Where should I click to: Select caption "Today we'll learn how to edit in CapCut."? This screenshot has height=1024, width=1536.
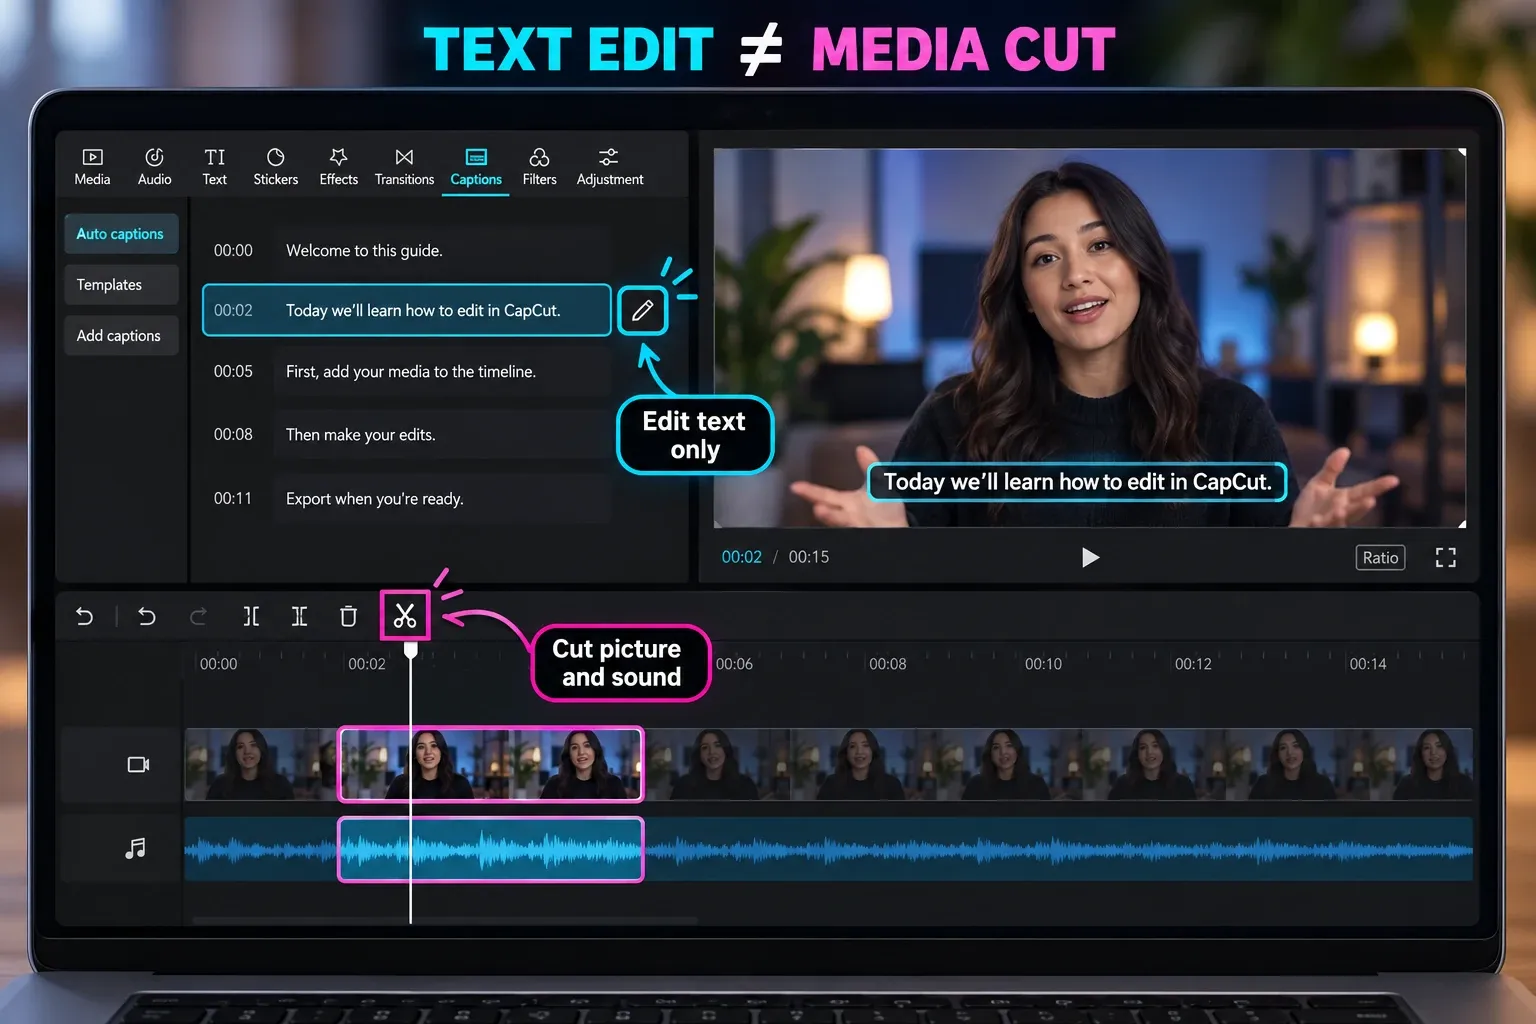(x=407, y=310)
